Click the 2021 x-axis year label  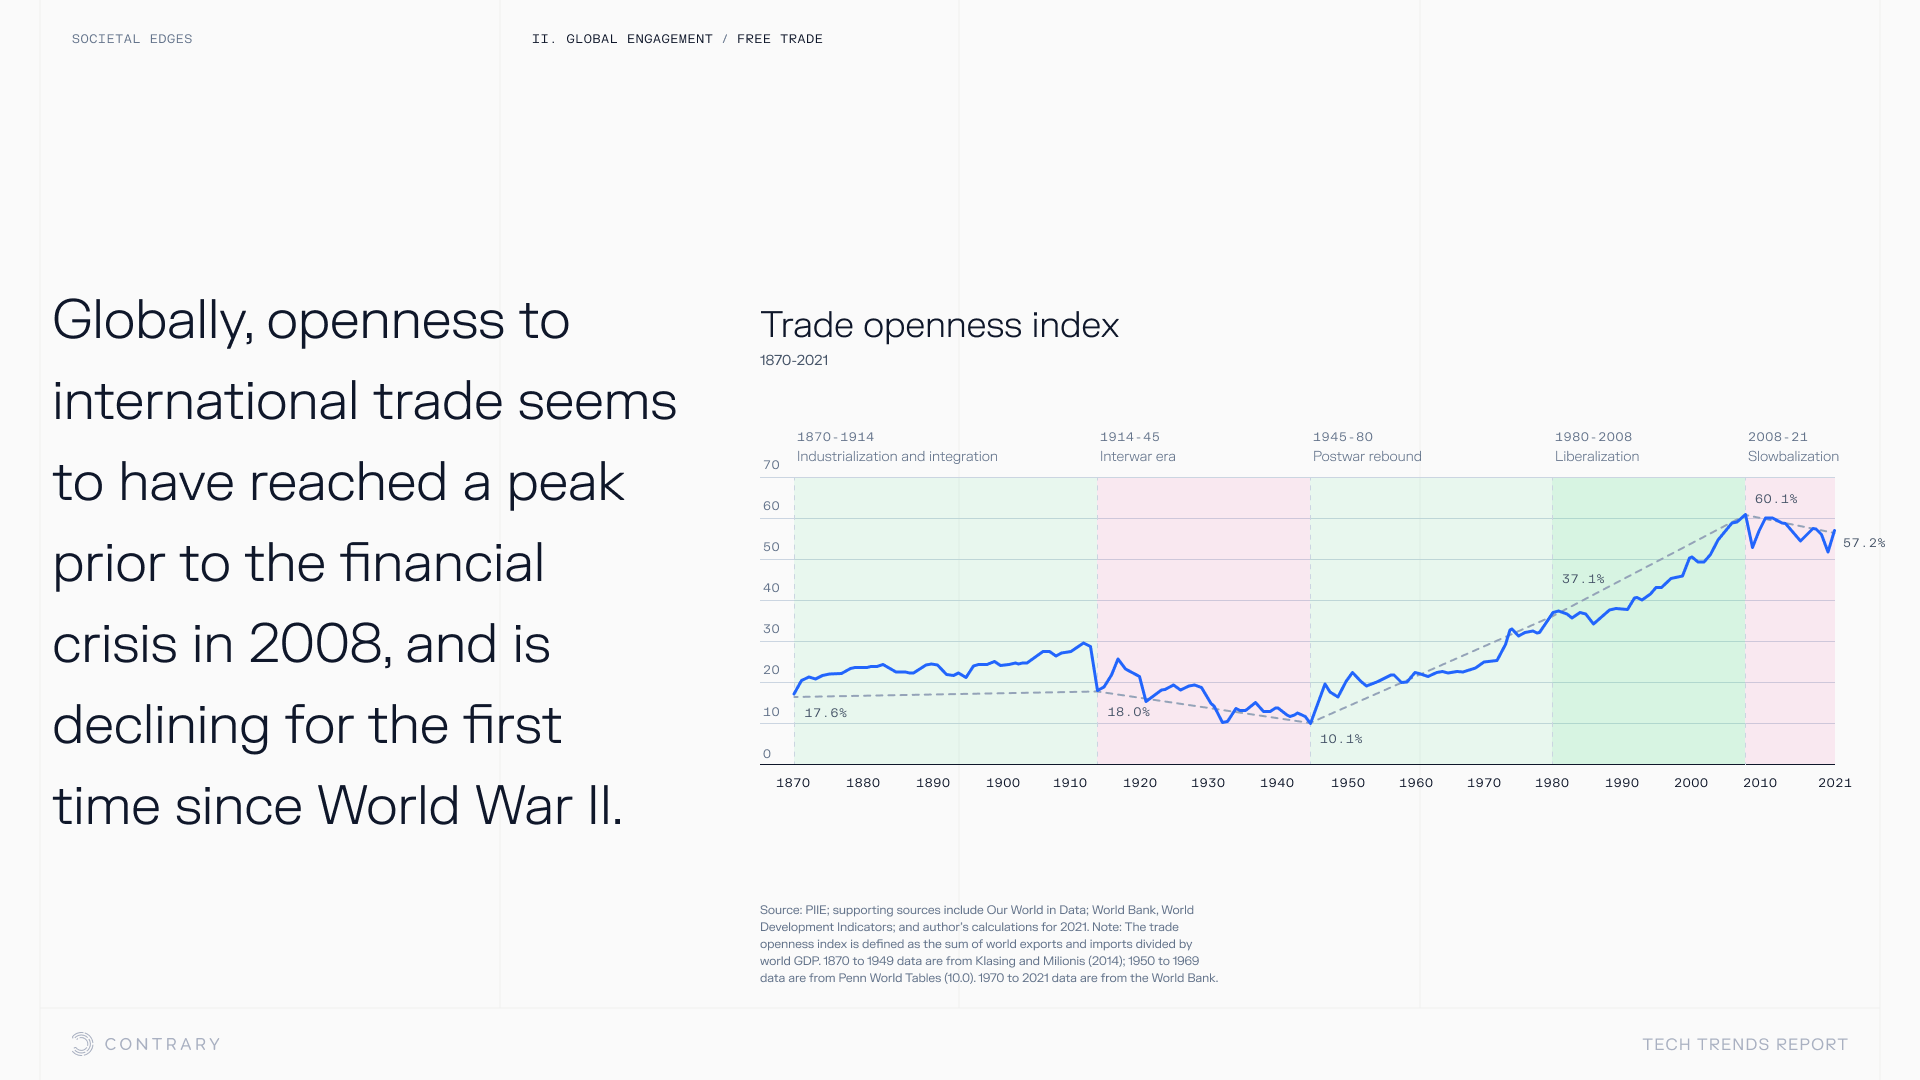(x=1835, y=783)
